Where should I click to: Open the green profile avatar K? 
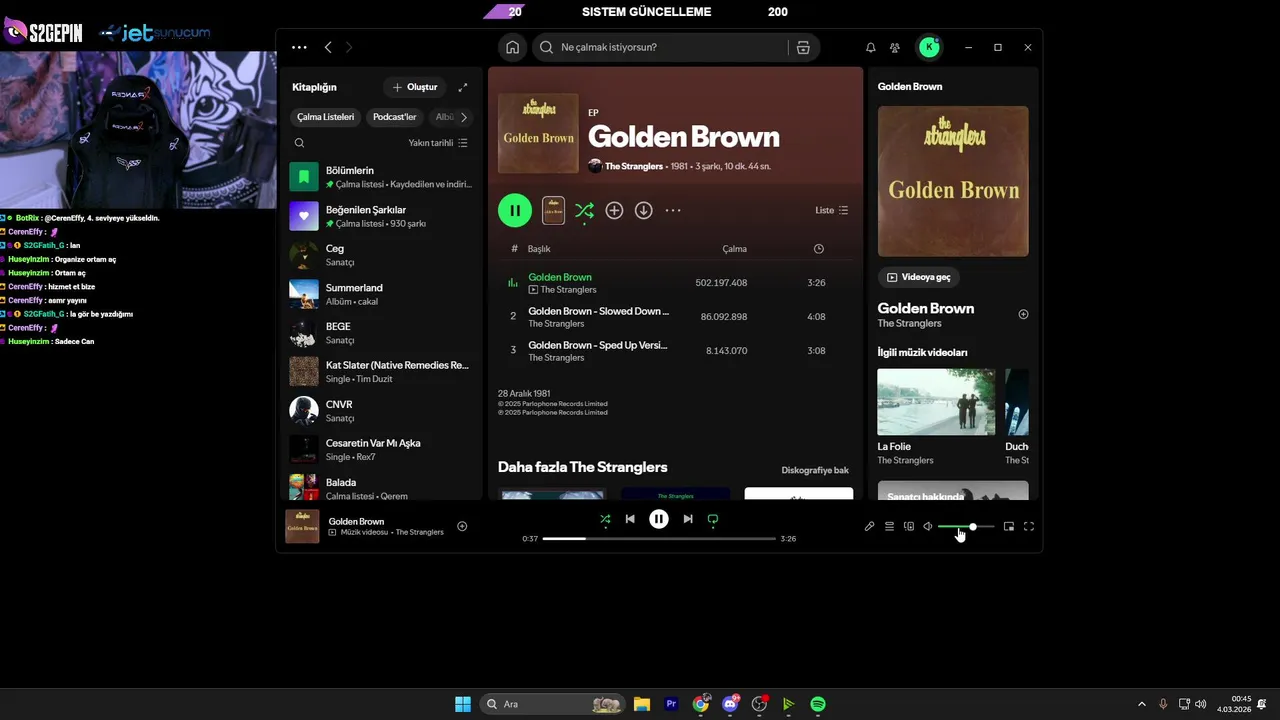[930, 47]
